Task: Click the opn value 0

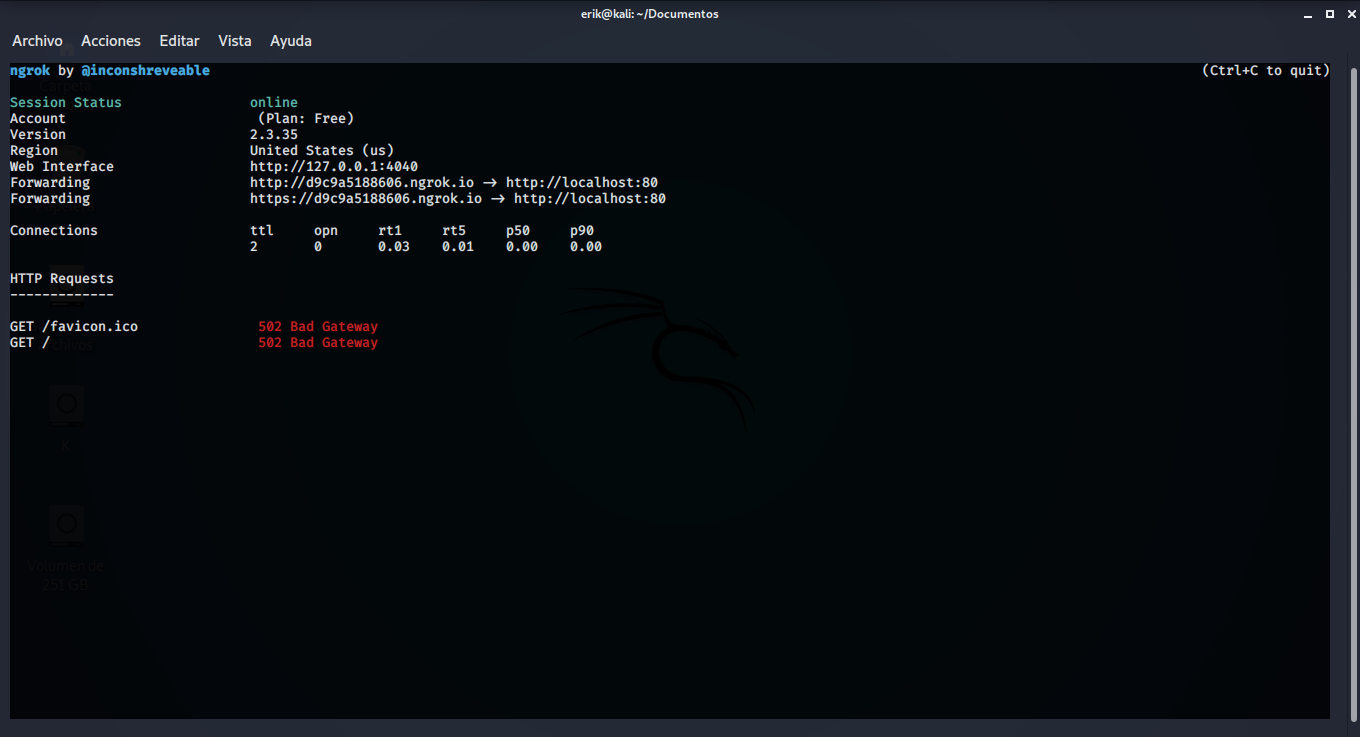Action: 318,247
